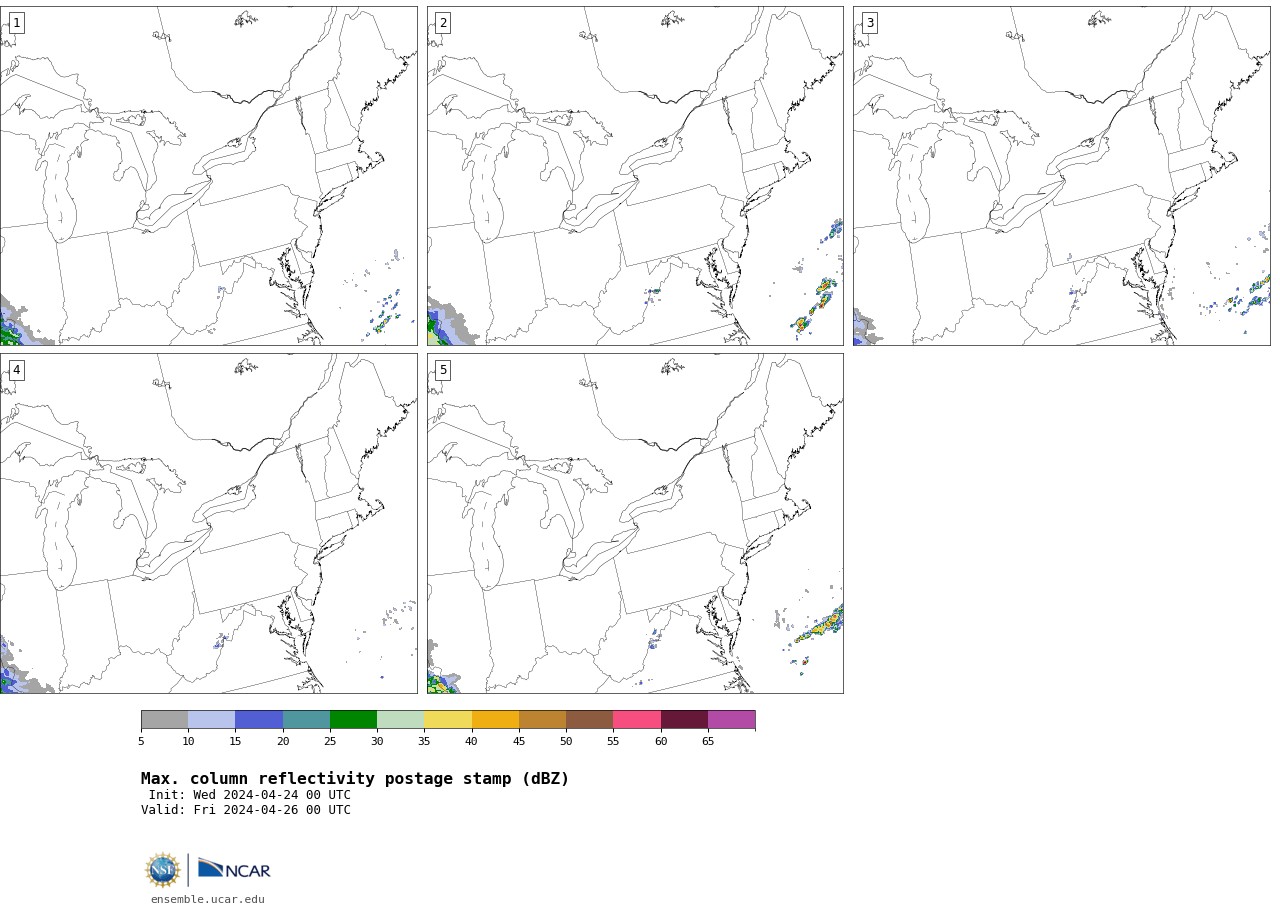Click the colorbar tick label 5
The image size is (1280, 910).
tap(141, 742)
